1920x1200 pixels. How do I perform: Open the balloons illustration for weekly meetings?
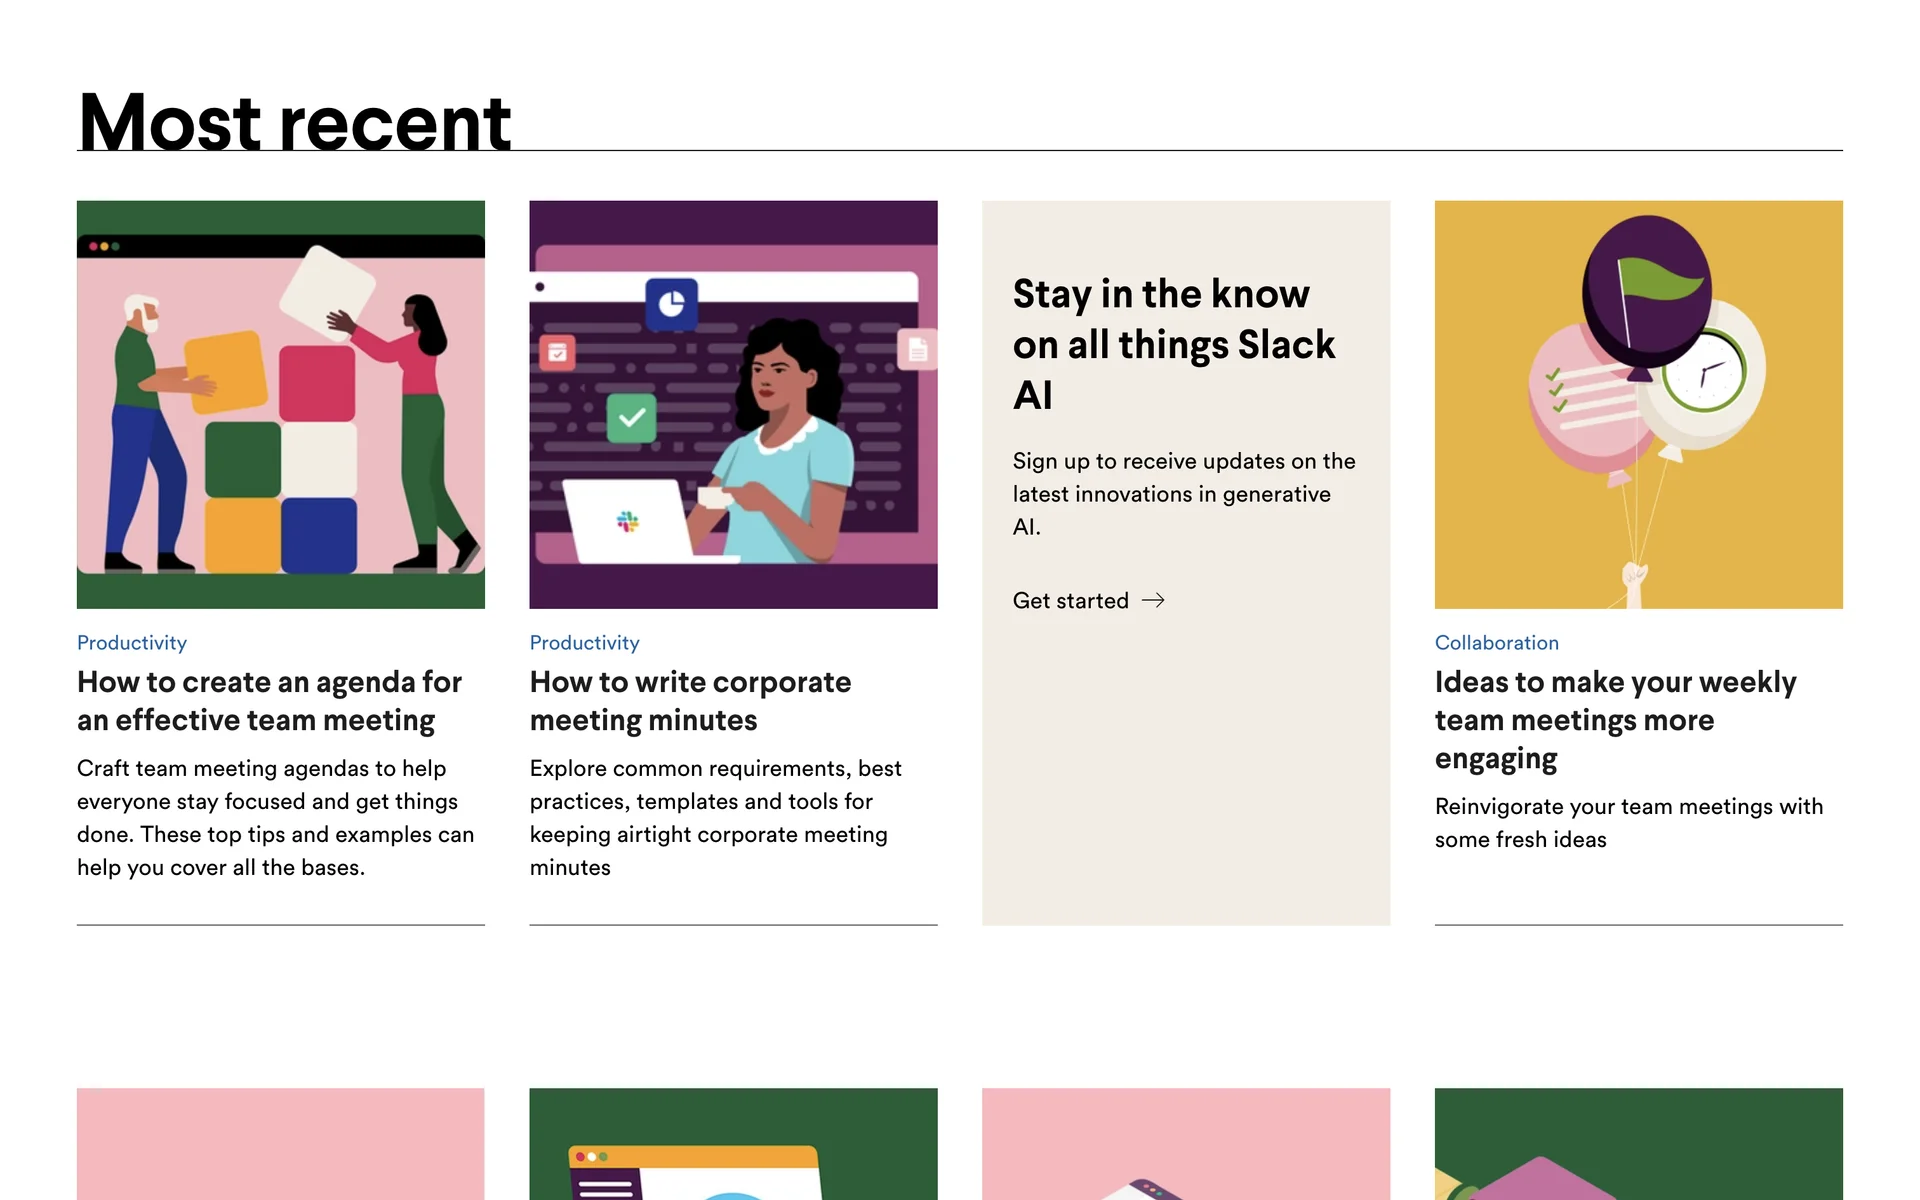coord(1638,404)
